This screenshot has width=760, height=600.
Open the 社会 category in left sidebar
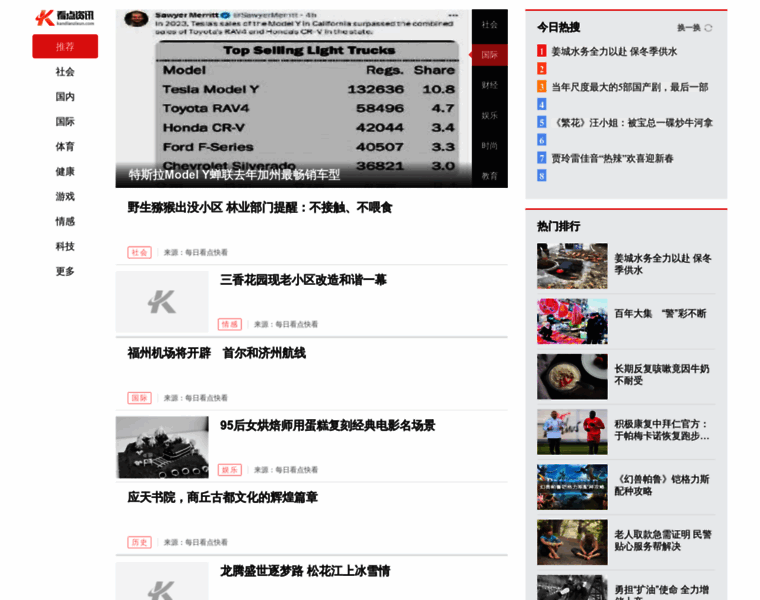tap(65, 72)
